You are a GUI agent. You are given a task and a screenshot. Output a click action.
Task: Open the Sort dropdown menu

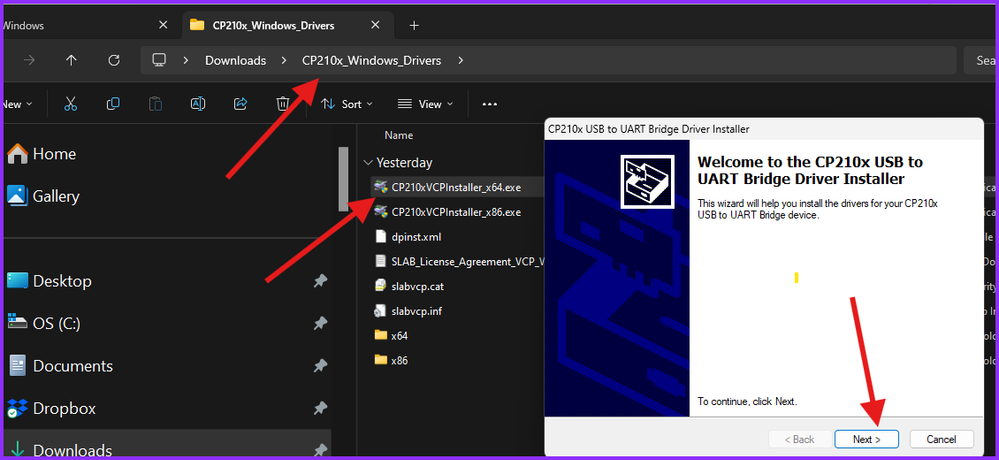347,104
